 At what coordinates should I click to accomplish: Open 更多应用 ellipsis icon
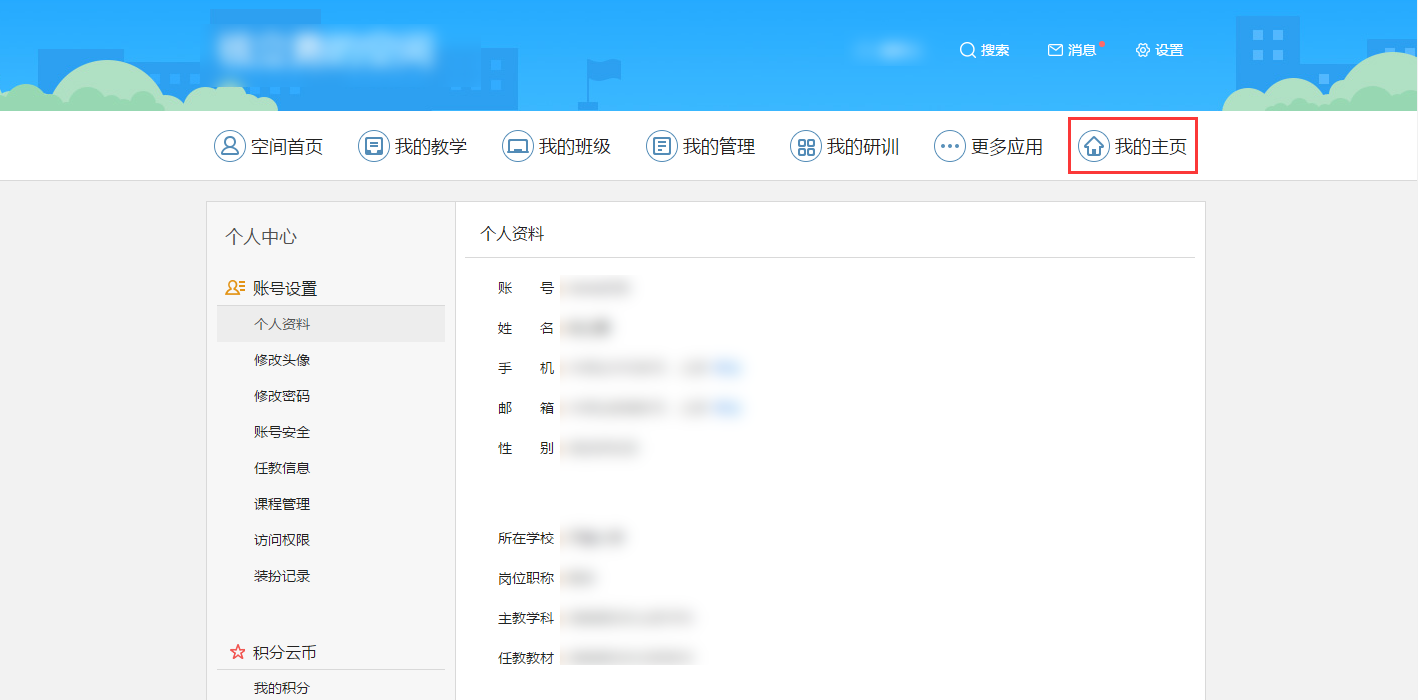click(x=950, y=147)
